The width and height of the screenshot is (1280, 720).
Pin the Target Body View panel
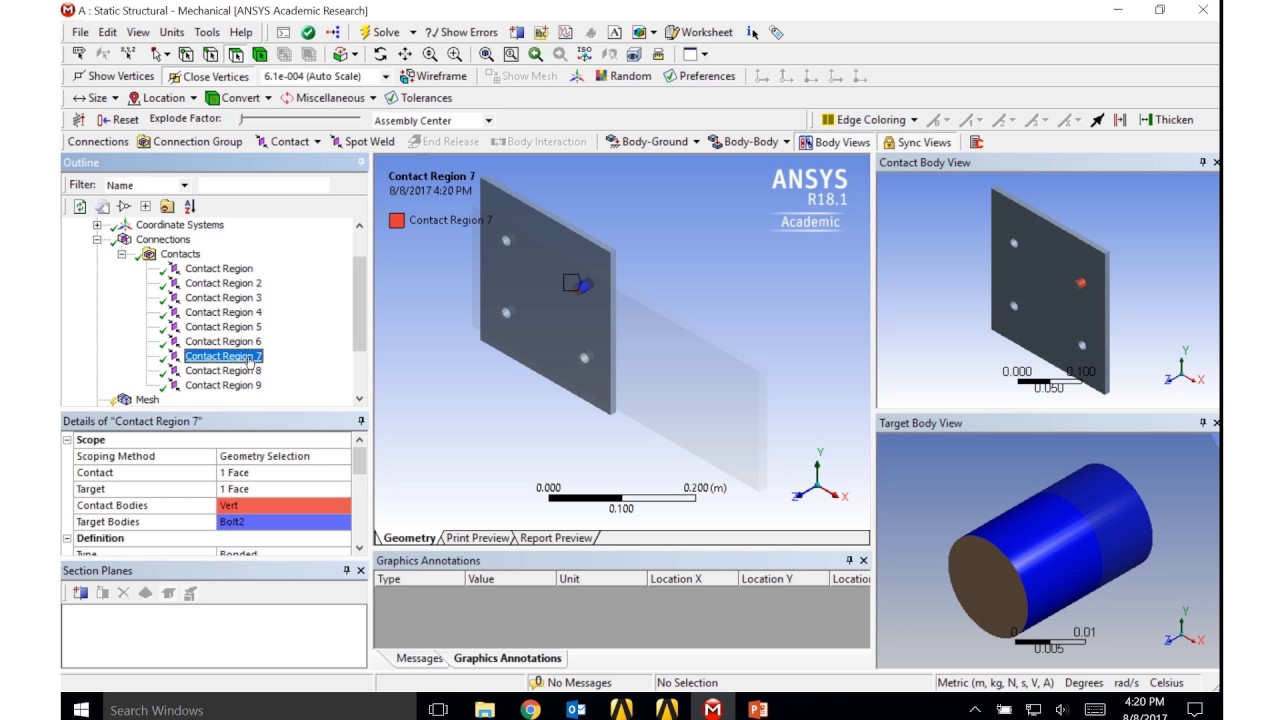coord(1203,423)
